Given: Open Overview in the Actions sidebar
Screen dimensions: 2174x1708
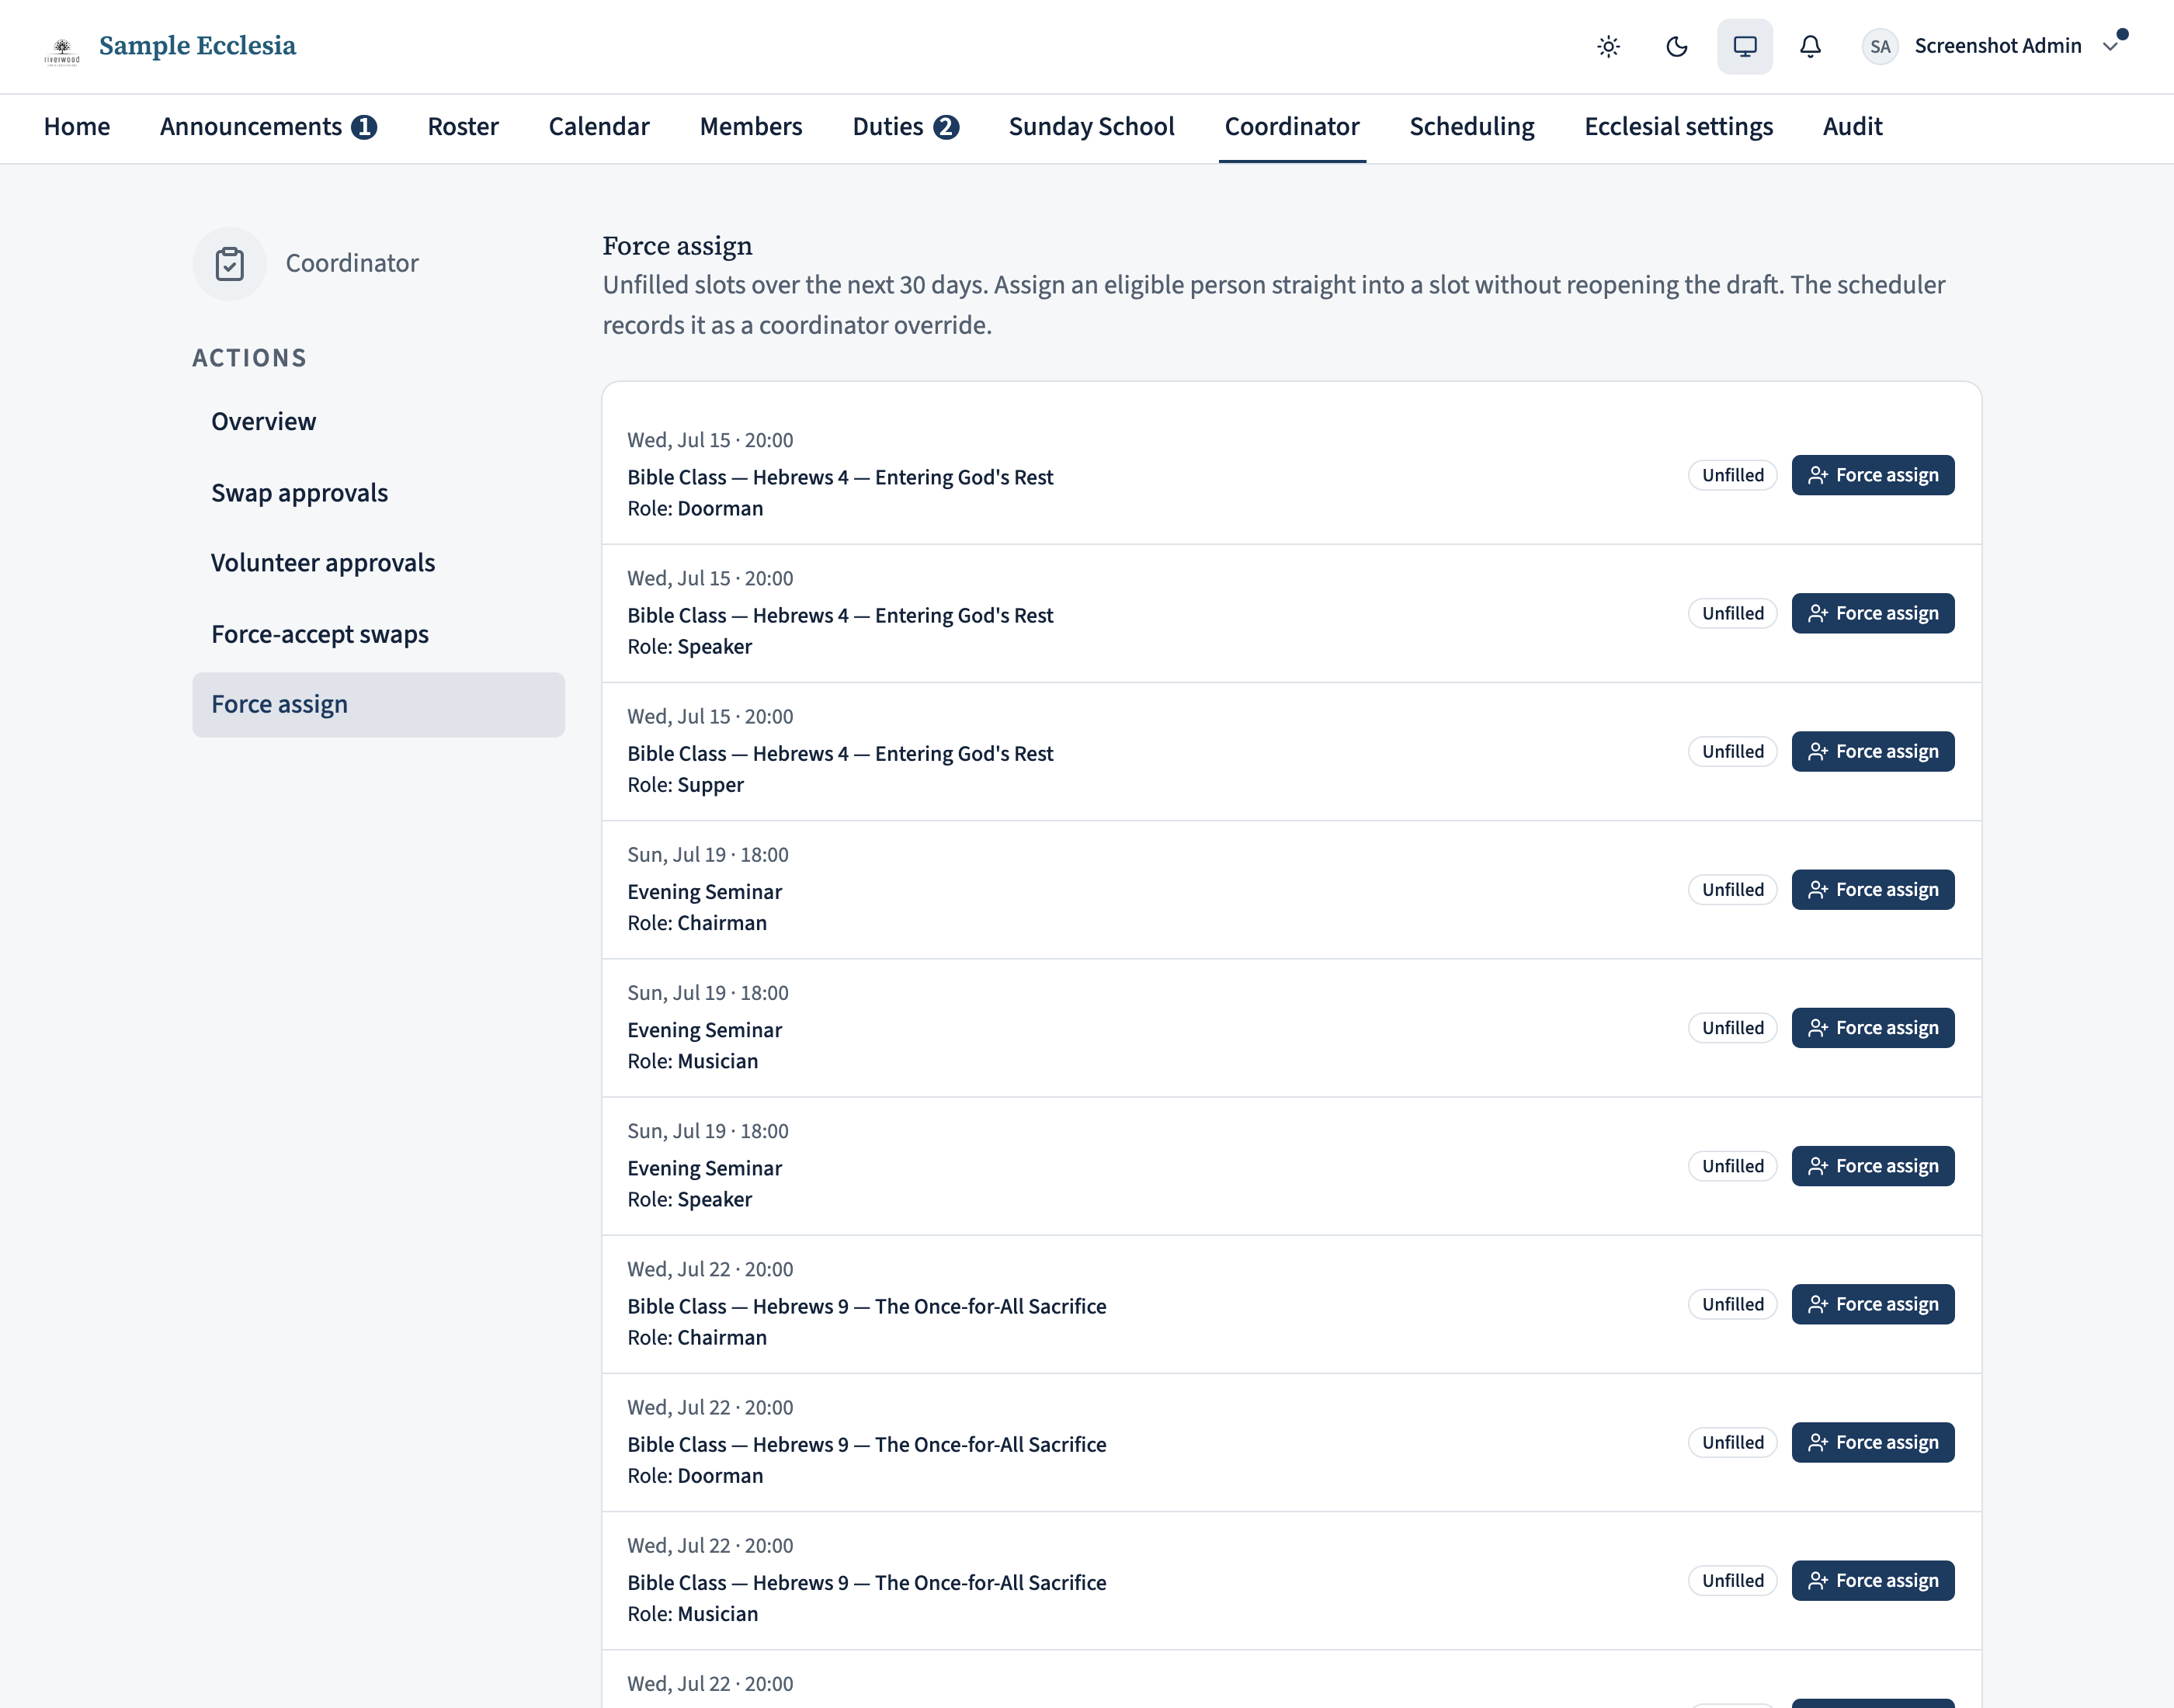Looking at the screenshot, I should pos(378,422).
